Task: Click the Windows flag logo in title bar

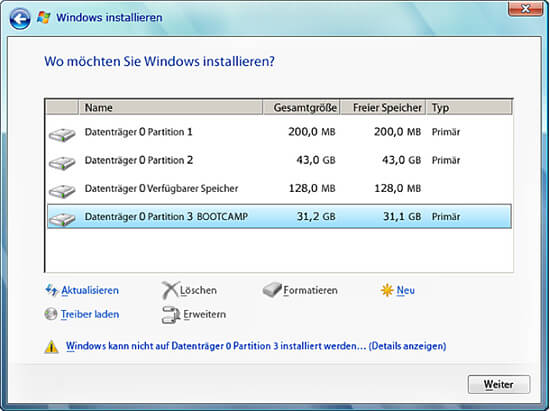Action: pos(44,17)
